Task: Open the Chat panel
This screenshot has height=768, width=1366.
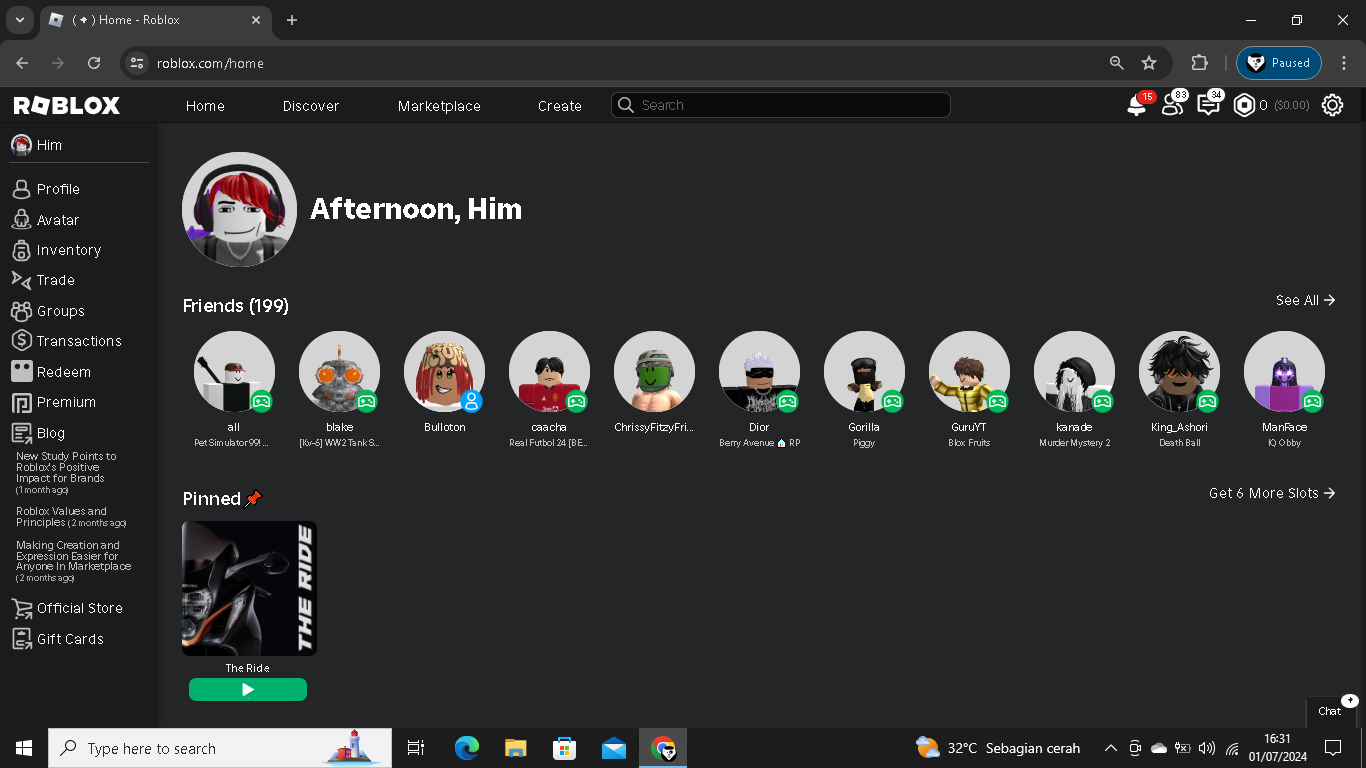Action: click(1332, 711)
